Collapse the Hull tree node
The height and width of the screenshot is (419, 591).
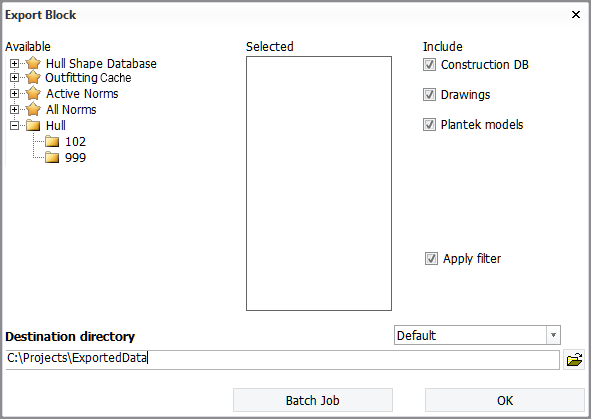pos(14,125)
